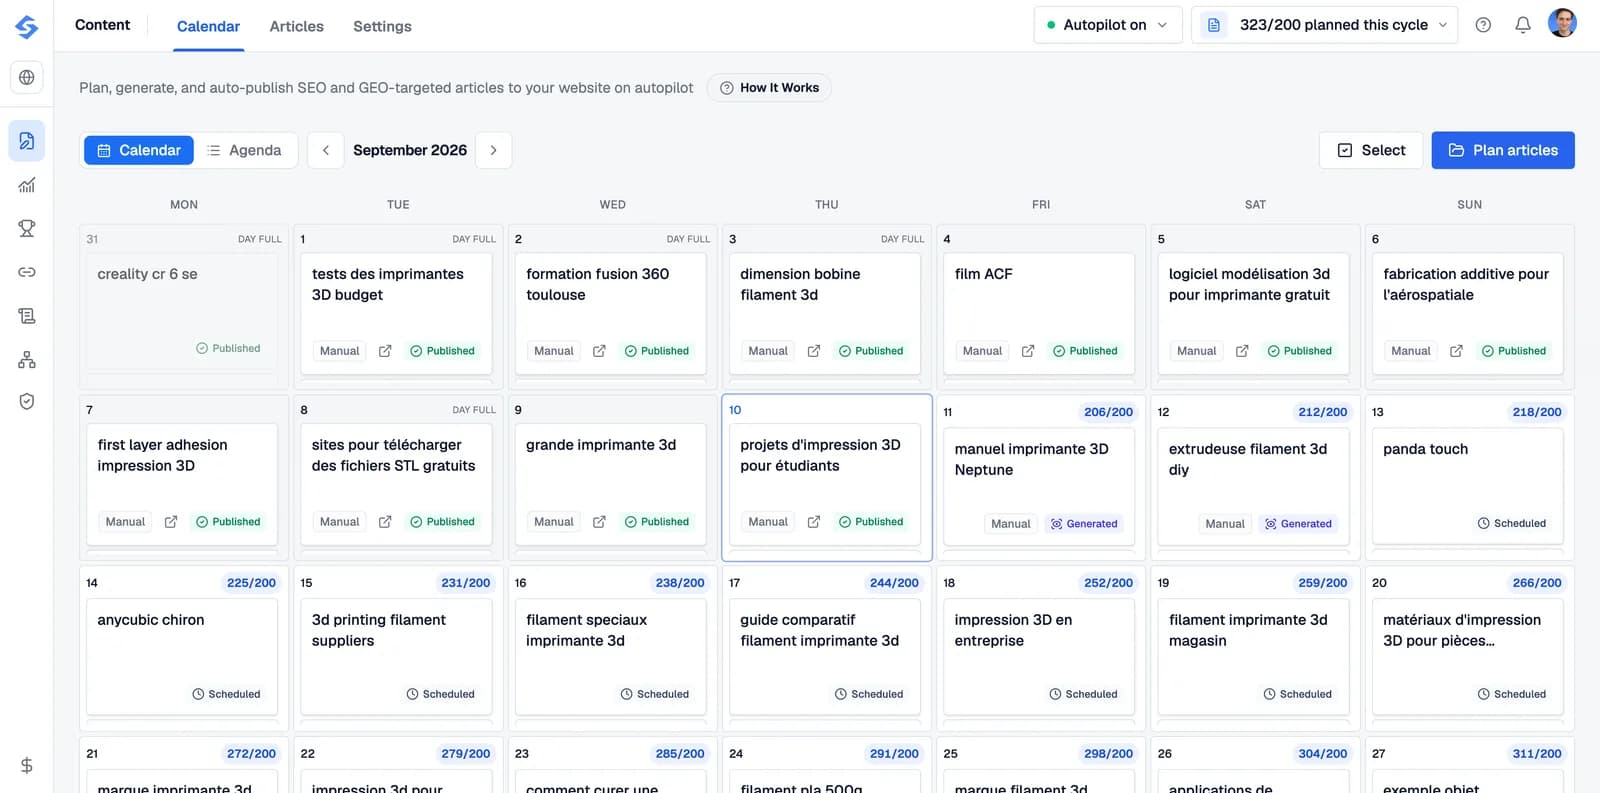Image resolution: width=1600 pixels, height=793 pixels.
Task: Expand the 323/200 planned this cycle dropdown
Action: [1324, 25]
